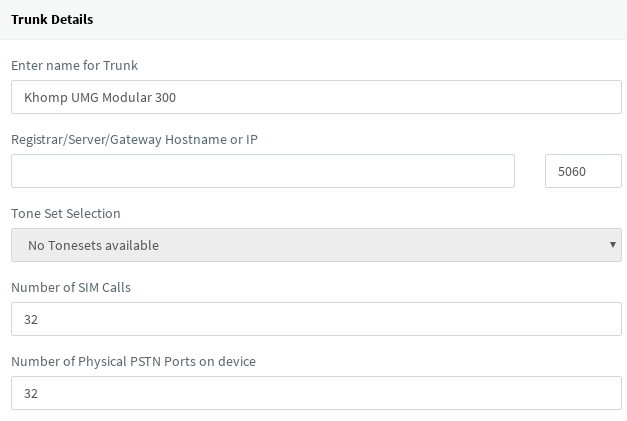Click the 'Registrar/Server/Gateway Hostname or IP' label
This screenshot has height=421, width=627.
pos(134,139)
